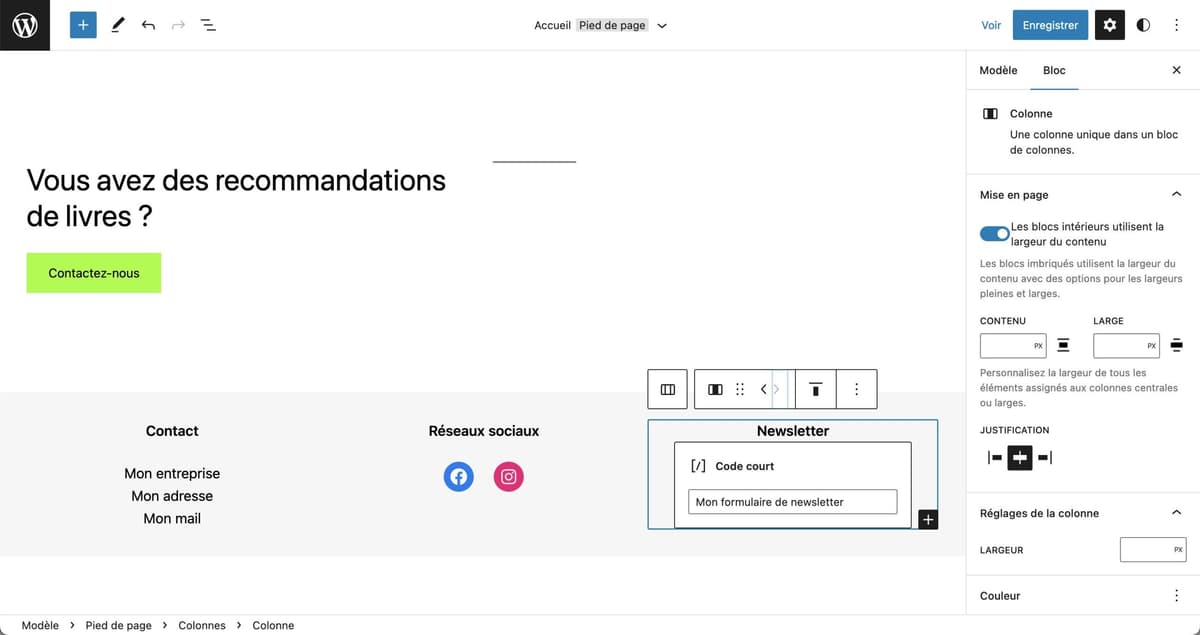1200x635 pixels.
Task: Open block toolbar options with the three-dot icon
Action: click(856, 389)
